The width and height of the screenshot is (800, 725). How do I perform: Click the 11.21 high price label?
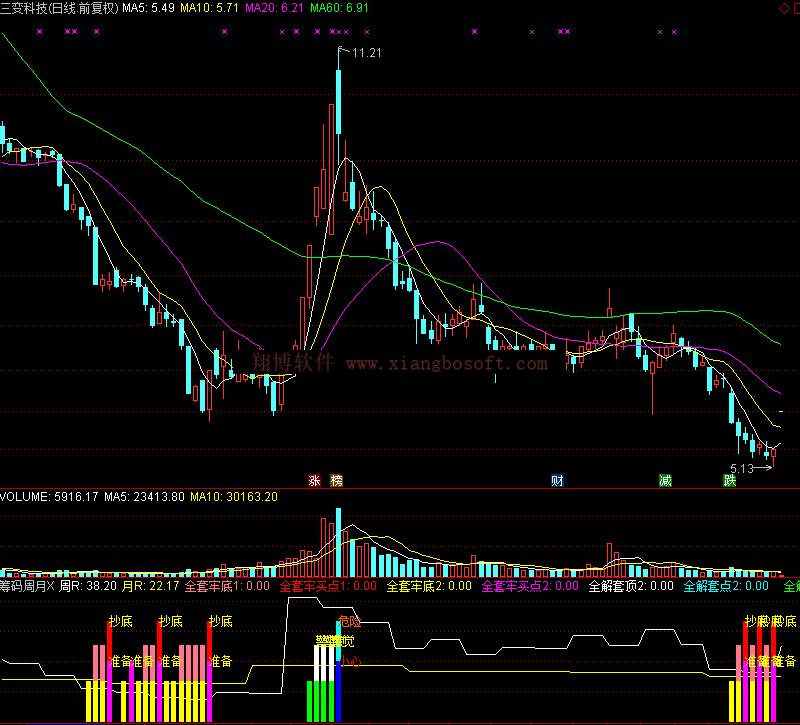point(367,53)
